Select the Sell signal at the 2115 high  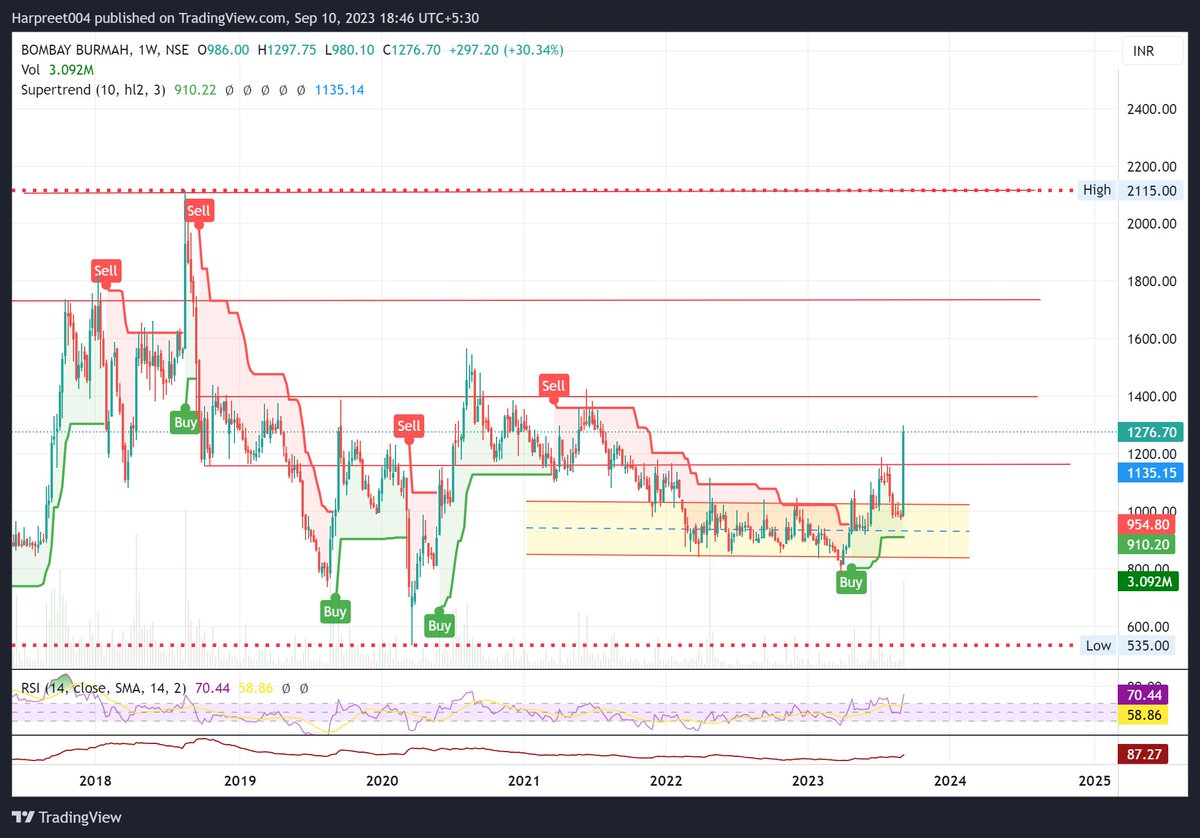199,210
